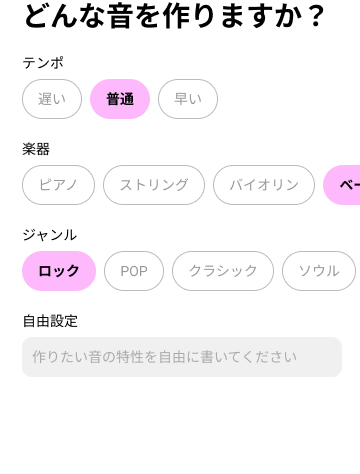Choose the 早い tempo option
360x474 pixels.
point(188,99)
